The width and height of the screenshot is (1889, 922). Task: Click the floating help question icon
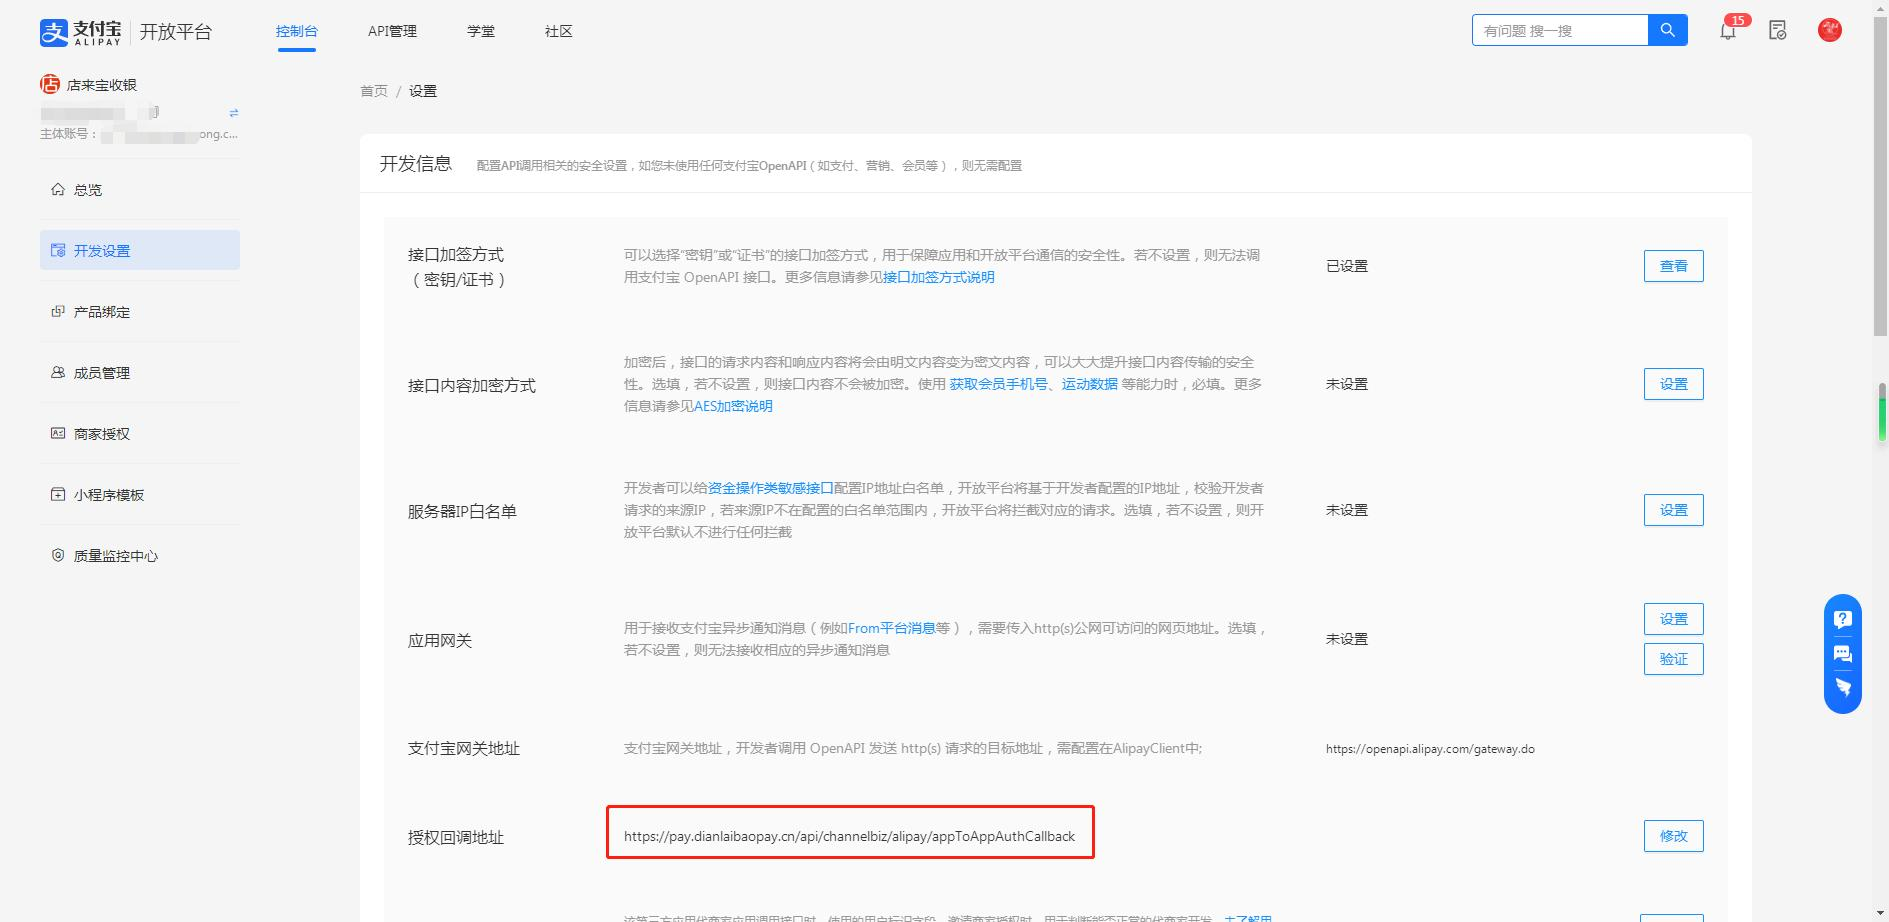(x=1842, y=619)
